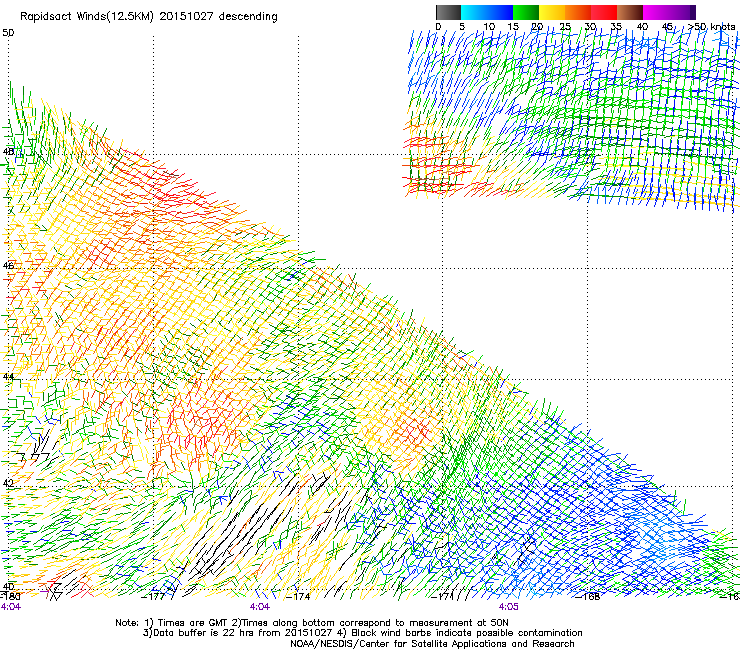Click the gray 0-5 knots color bar segment
The height and width of the screenshot is (650, 740).
(448, 12)
